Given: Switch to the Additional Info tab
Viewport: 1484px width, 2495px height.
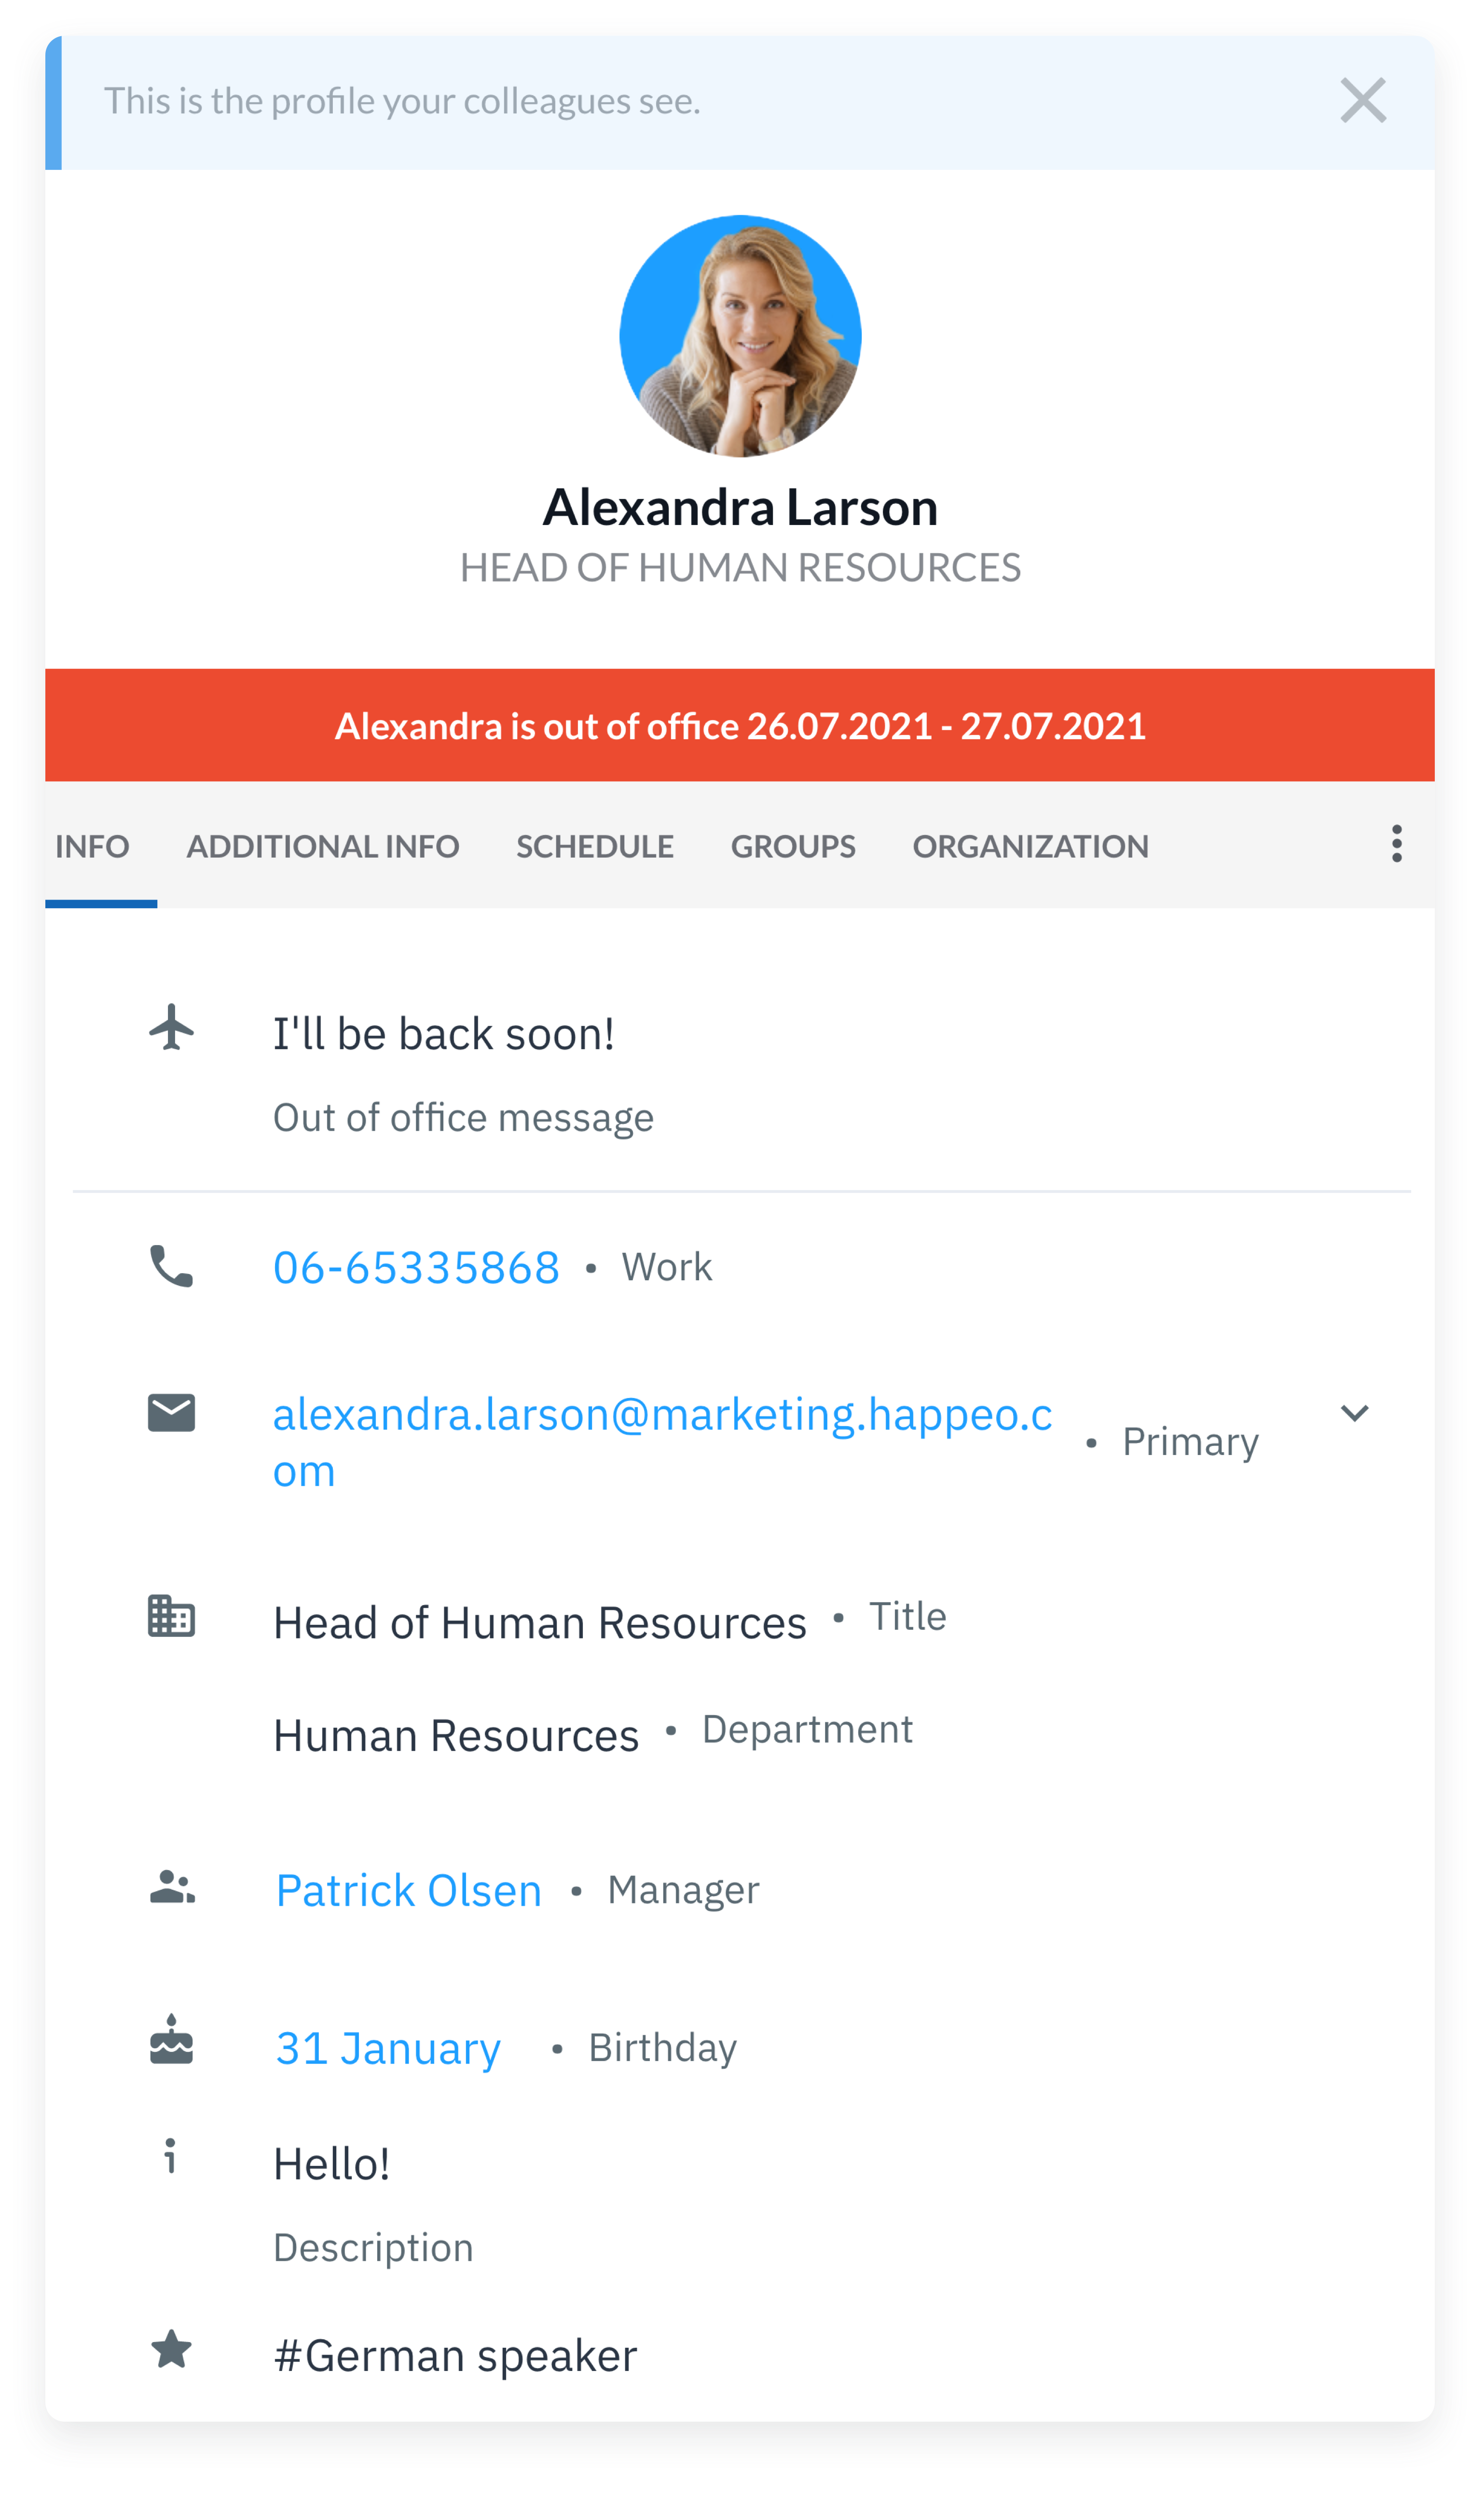Looking at the screenshot, I should [x=322, y=846].
